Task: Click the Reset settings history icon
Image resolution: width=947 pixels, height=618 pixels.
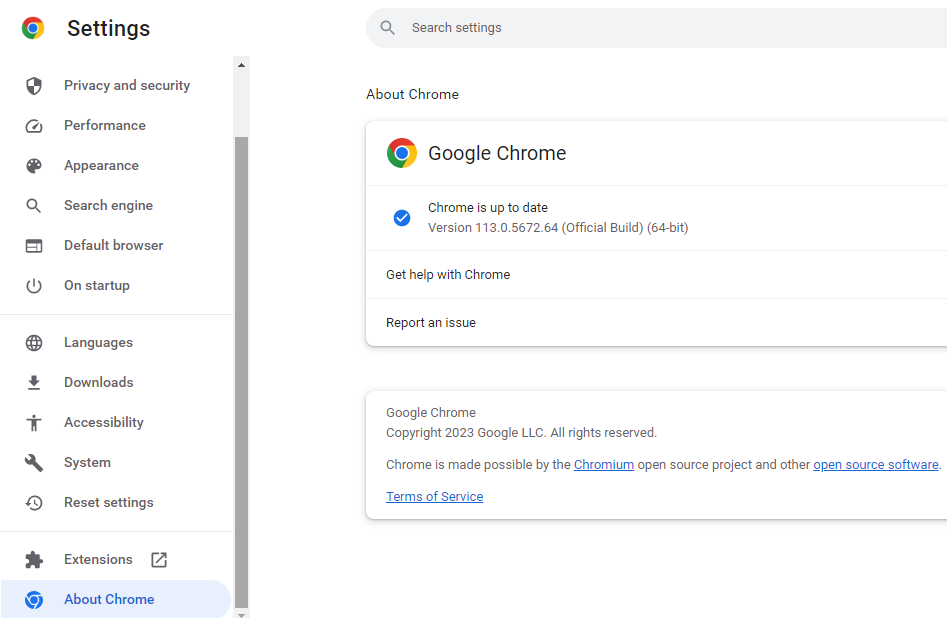Action: [x=34, y=503]
